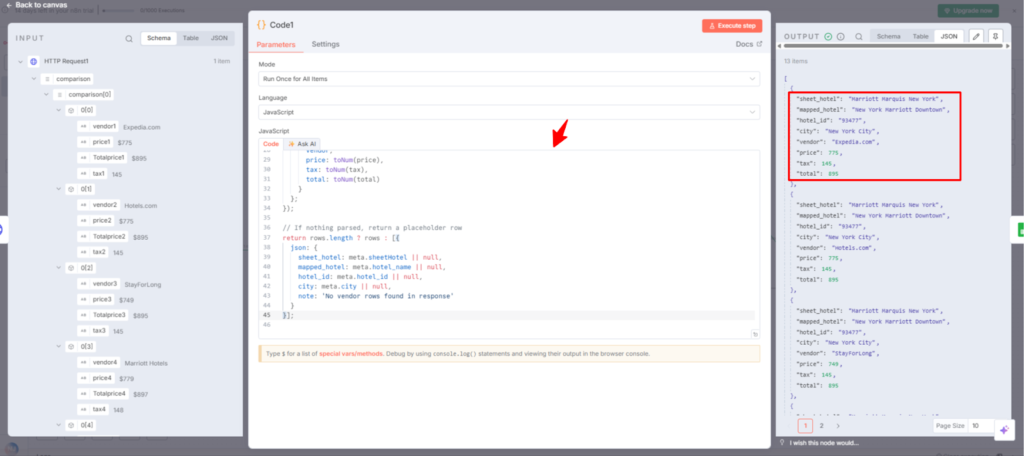1024x456 pixels.
Task: Click the 0[0] object icon
Action: point(71,110)
